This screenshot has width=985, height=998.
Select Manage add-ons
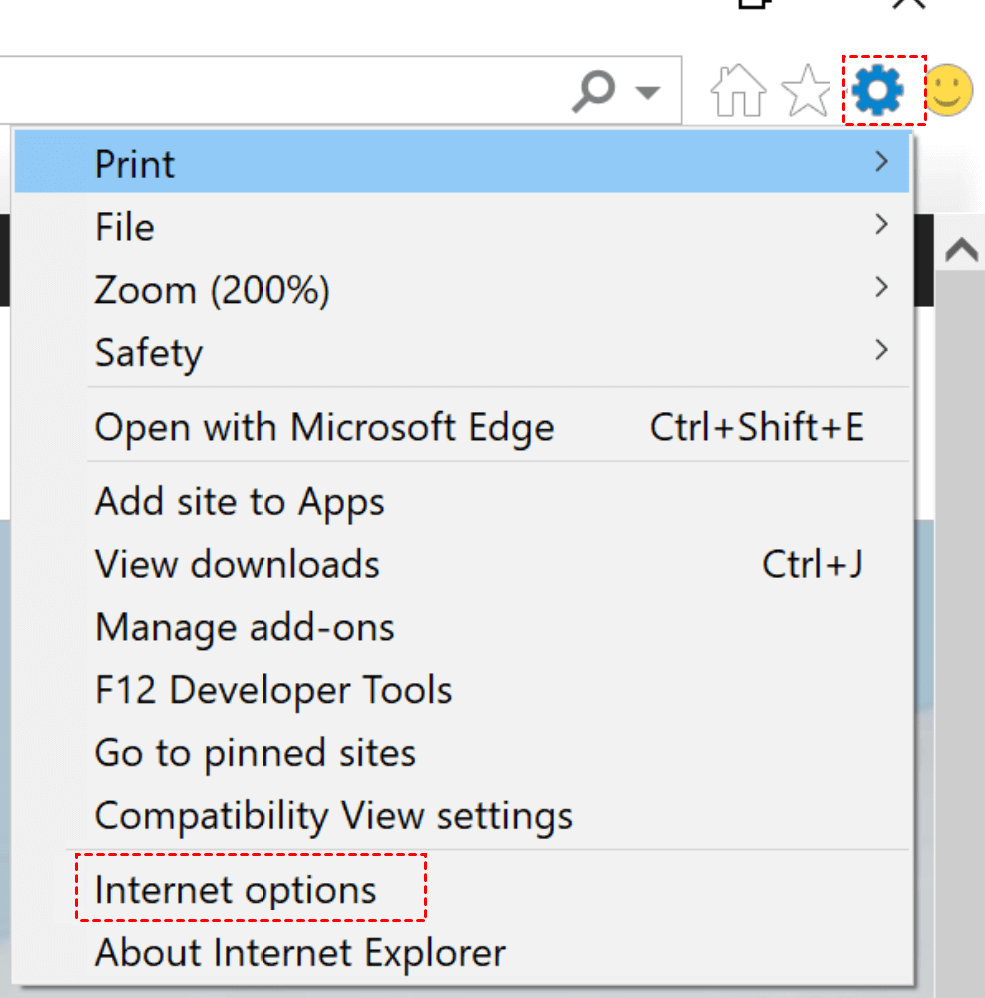[x=245, y=628]
